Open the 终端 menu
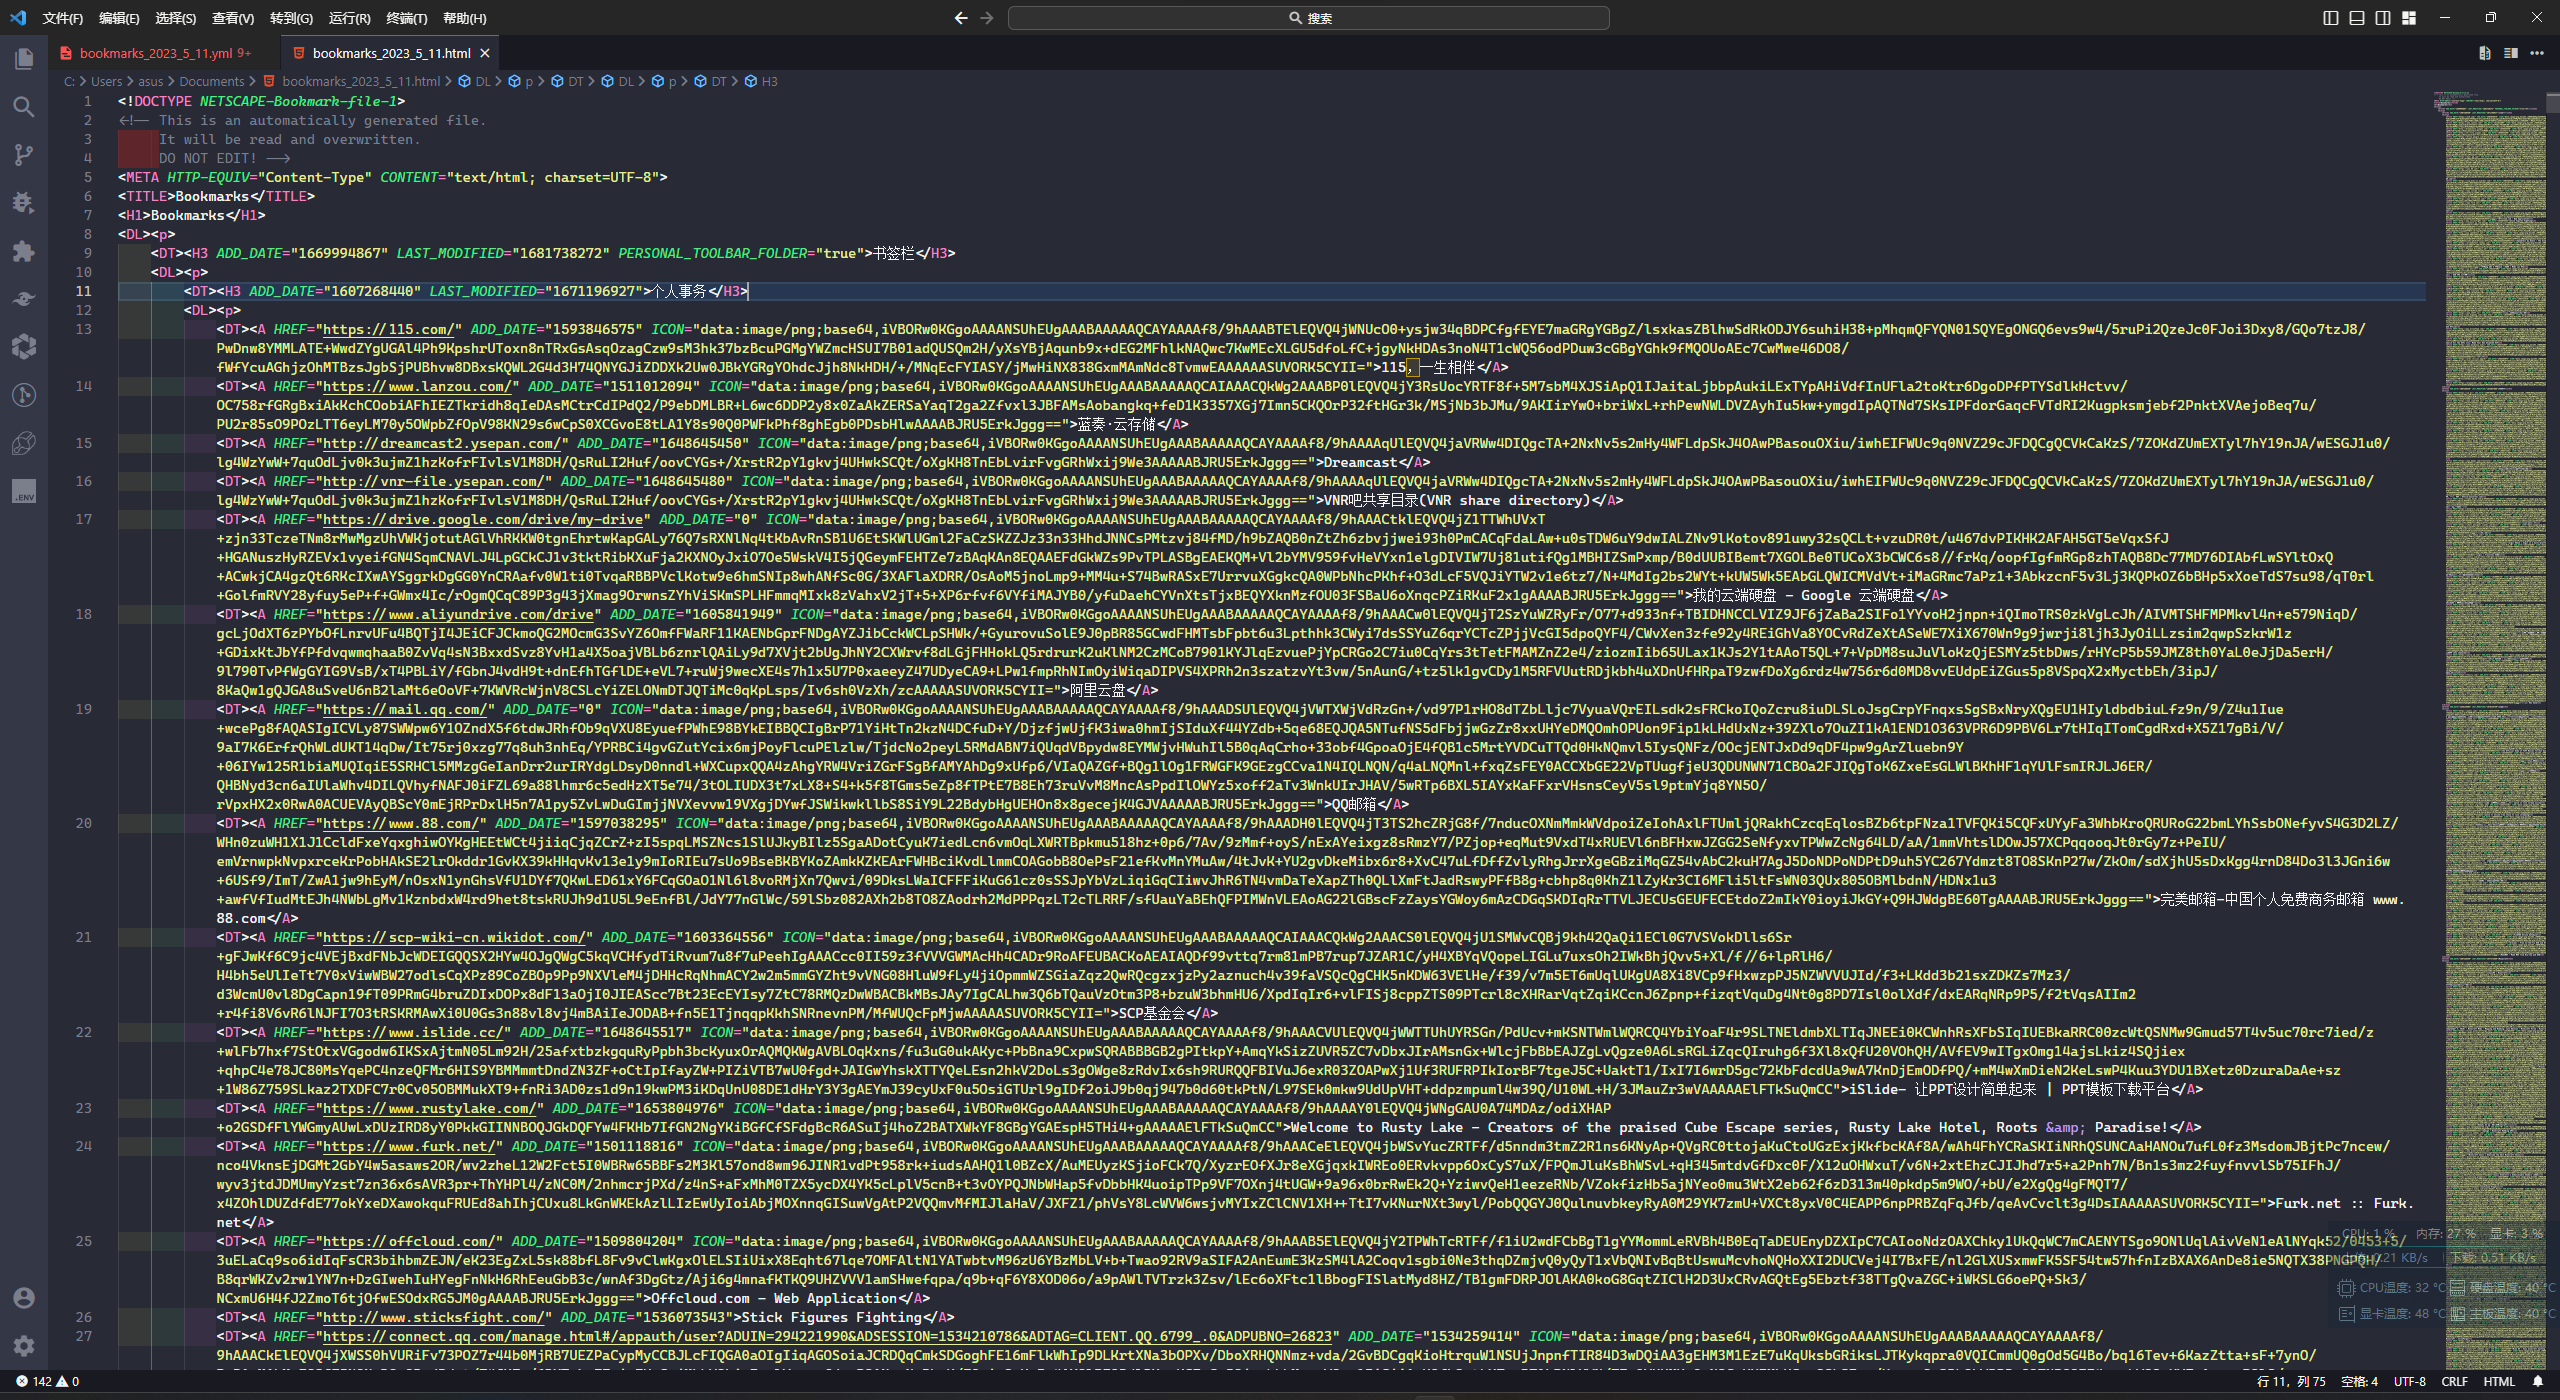Image resolution: width=2560 pixels, height=1400 pixels. [406, 18]
